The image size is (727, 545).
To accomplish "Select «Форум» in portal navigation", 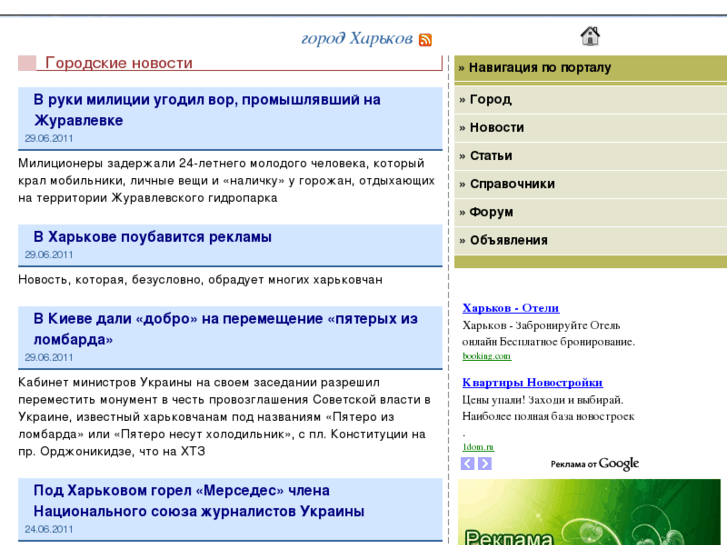I will coord(591,212).
